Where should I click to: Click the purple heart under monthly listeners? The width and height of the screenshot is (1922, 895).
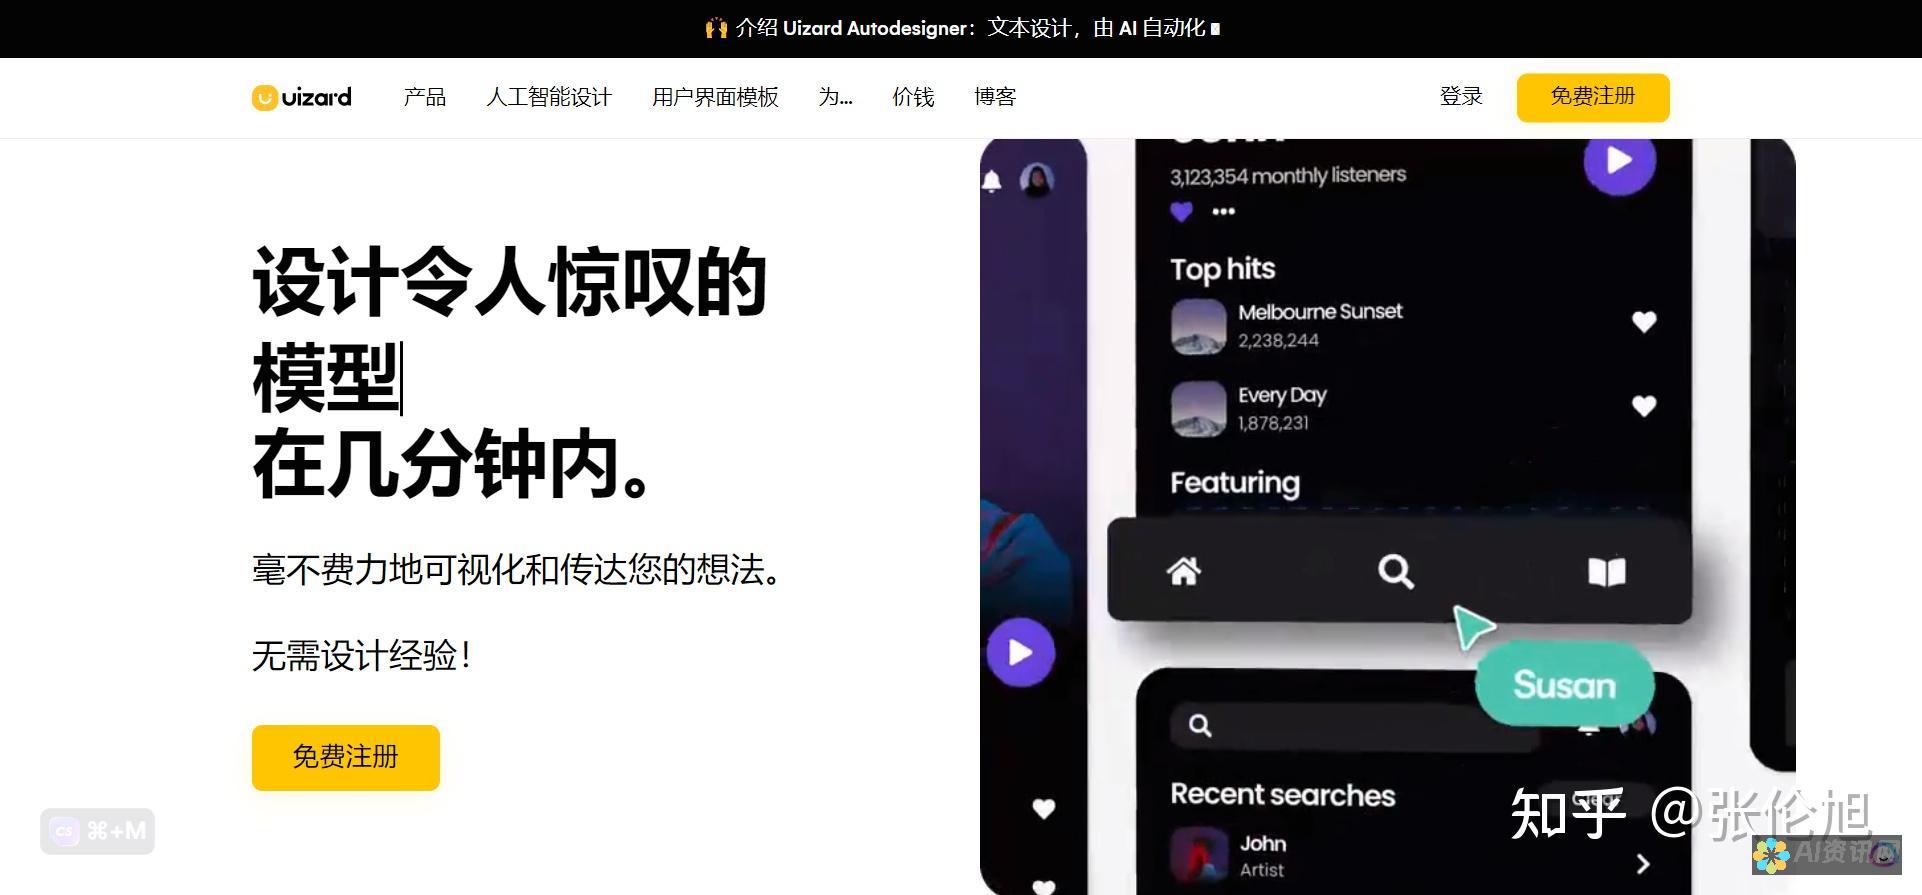click(1181, 211)
